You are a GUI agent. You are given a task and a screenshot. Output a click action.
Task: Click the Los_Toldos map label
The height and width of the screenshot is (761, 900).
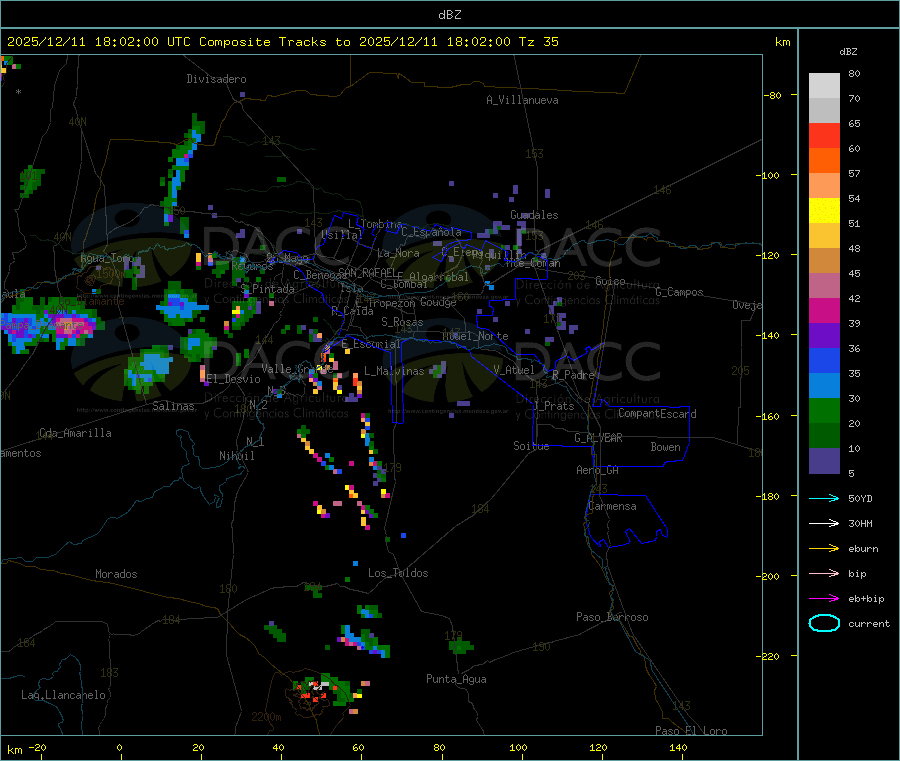point(398,573)
